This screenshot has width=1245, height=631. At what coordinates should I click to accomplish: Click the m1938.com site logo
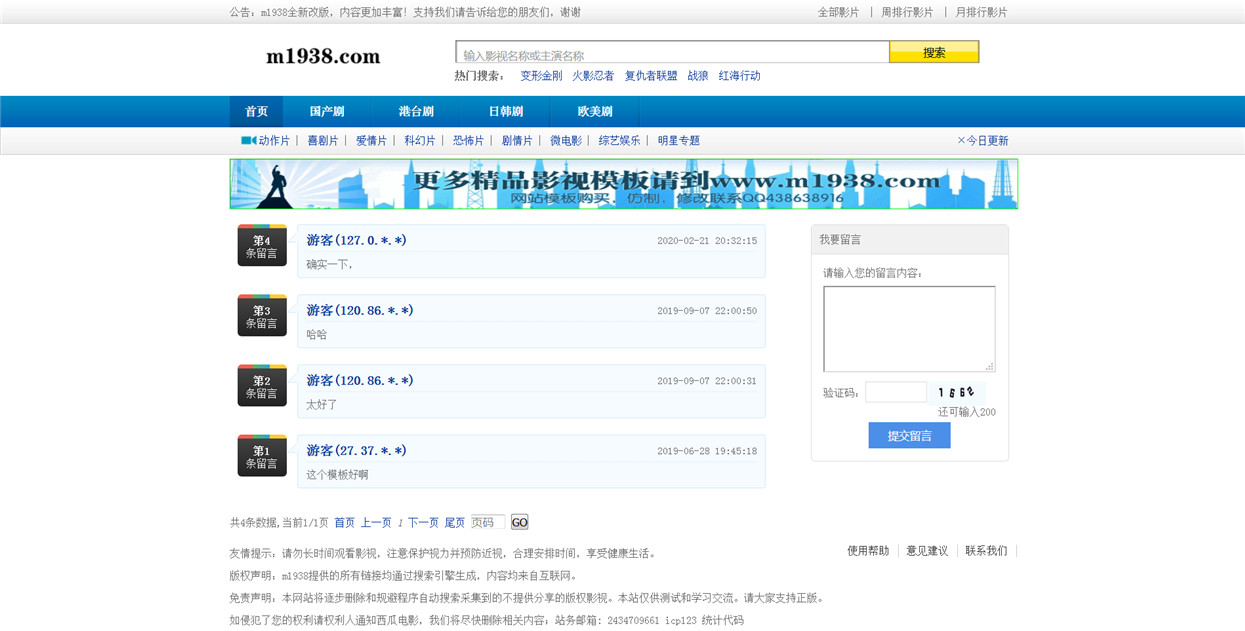point(323,57)
